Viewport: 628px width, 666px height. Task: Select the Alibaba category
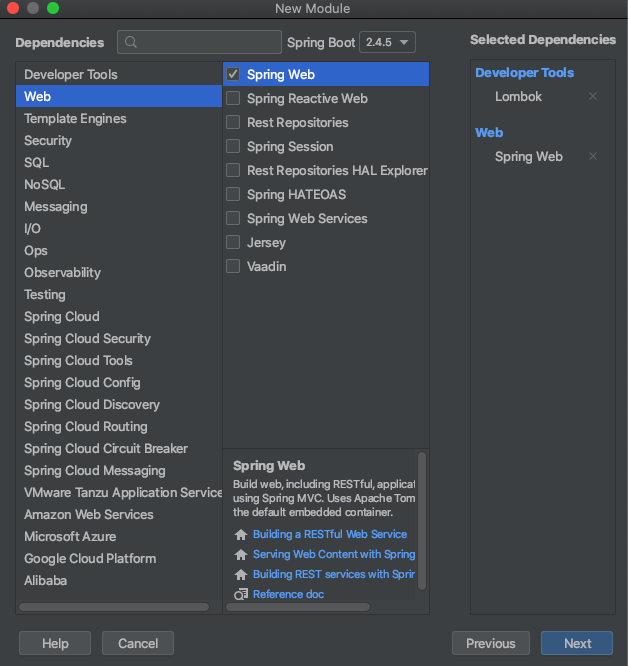pyautogui.click(x=119, y=581)
